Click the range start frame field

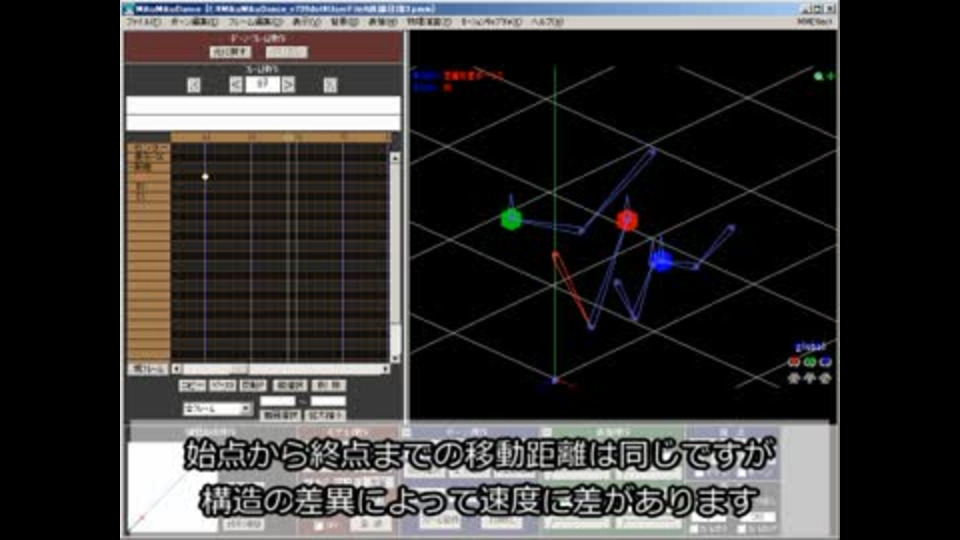pos(277,401)
